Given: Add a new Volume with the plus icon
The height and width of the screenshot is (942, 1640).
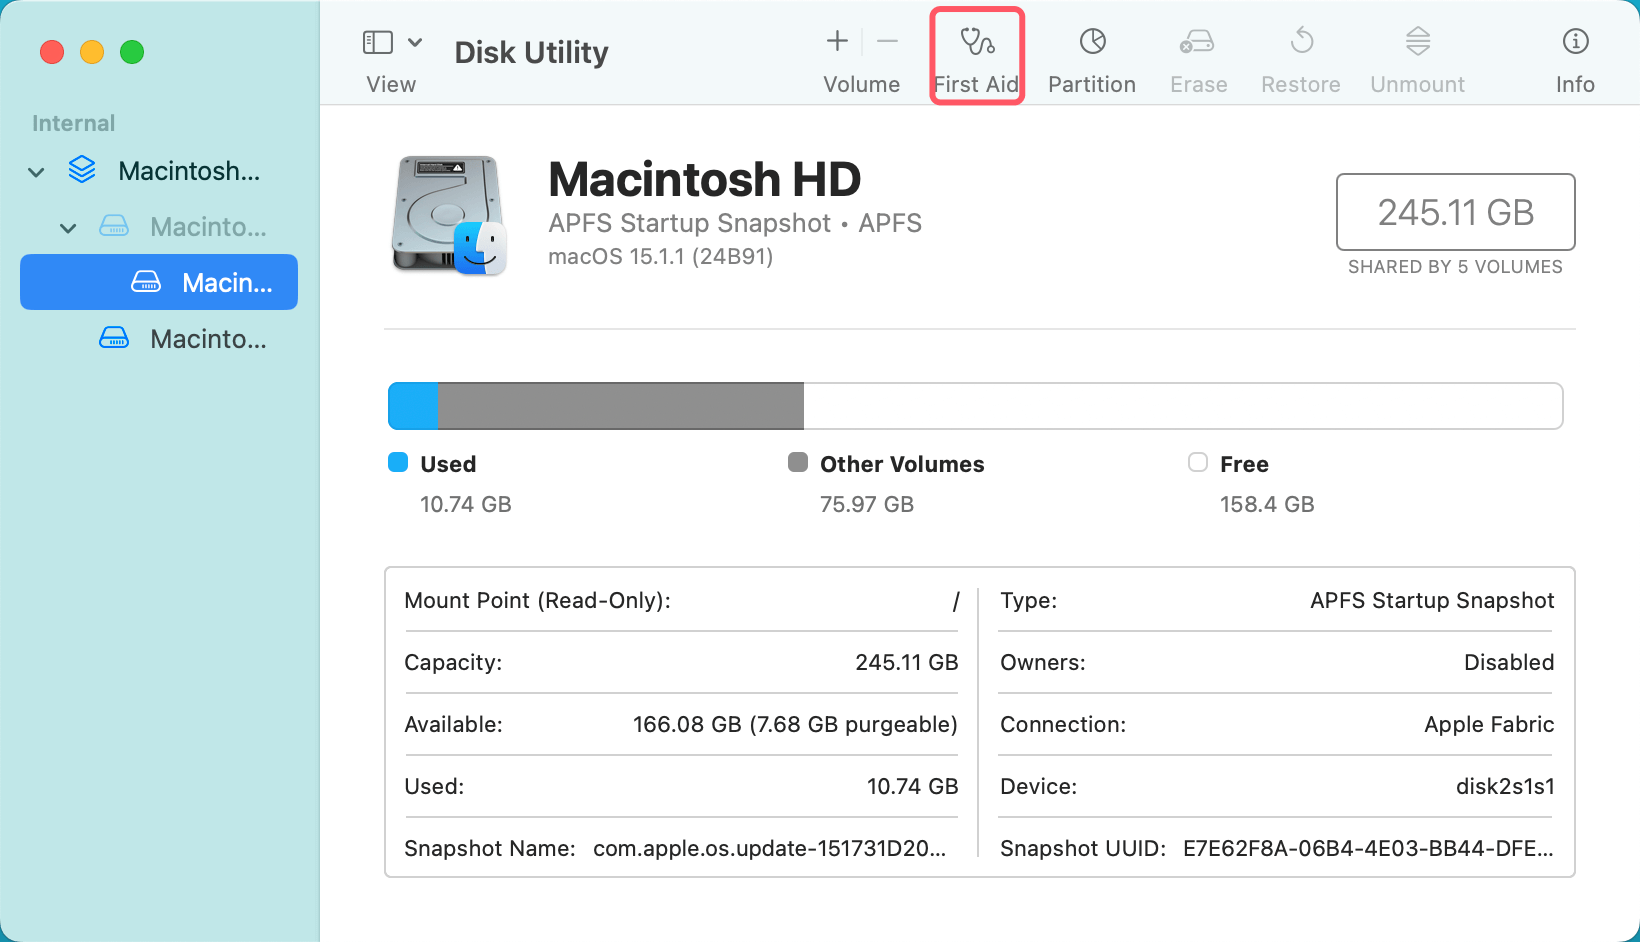Looking at the screenshot, I should click(x=836, y=42).
